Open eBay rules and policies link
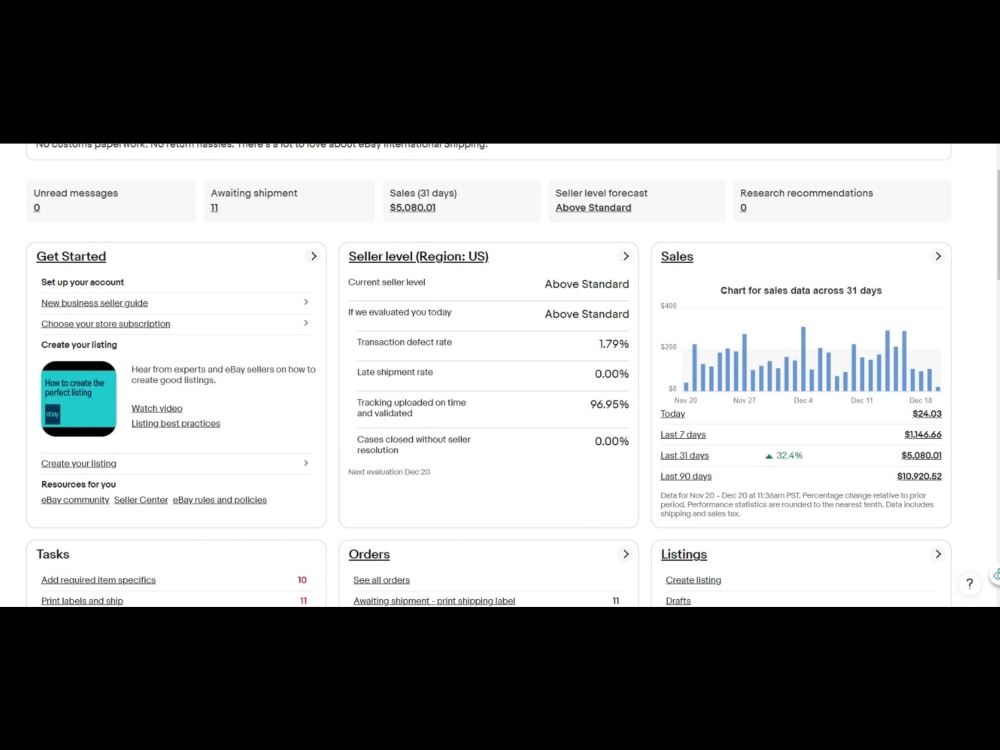1000x750 pixels. [x=219, y=500]
